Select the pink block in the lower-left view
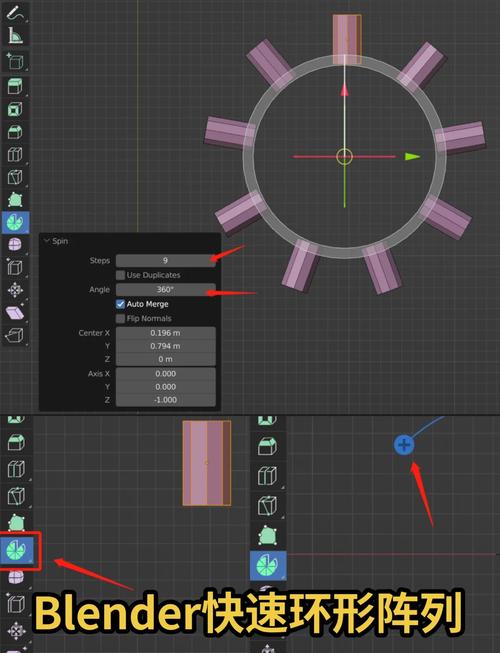The image size is (500, 653). click(x=207, y=463)
